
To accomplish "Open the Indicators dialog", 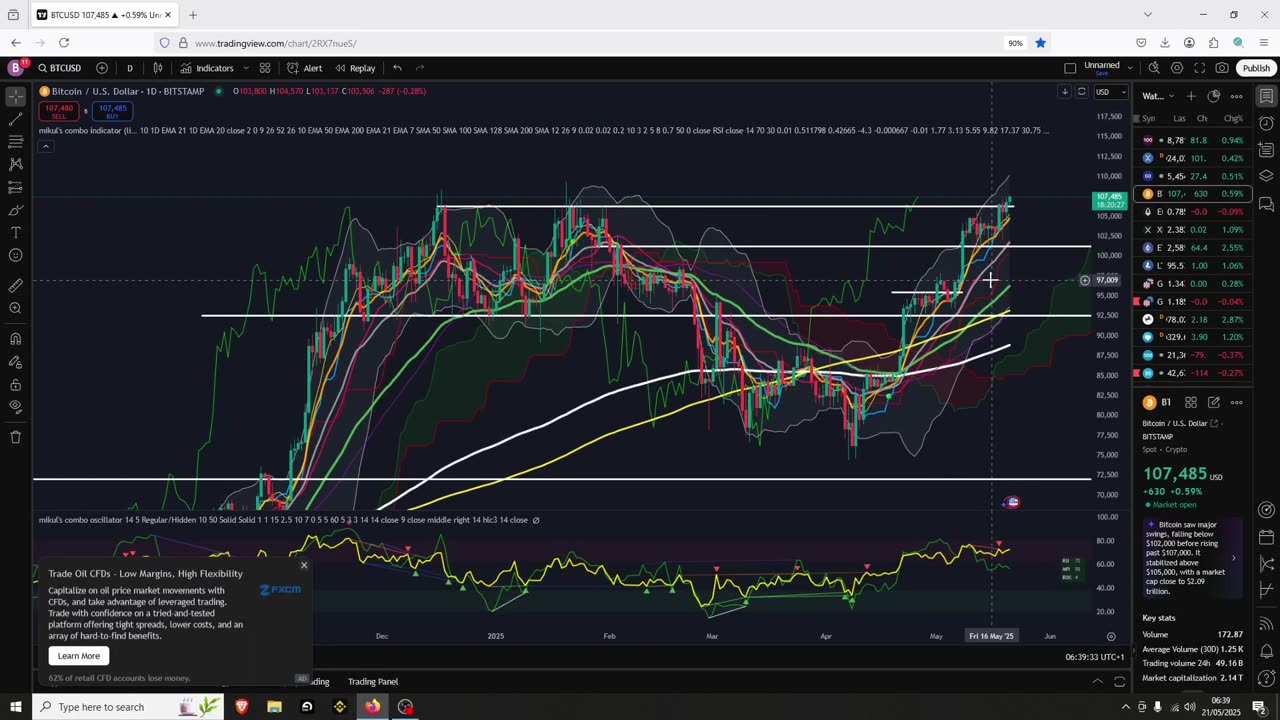I will tap(207, 68).
